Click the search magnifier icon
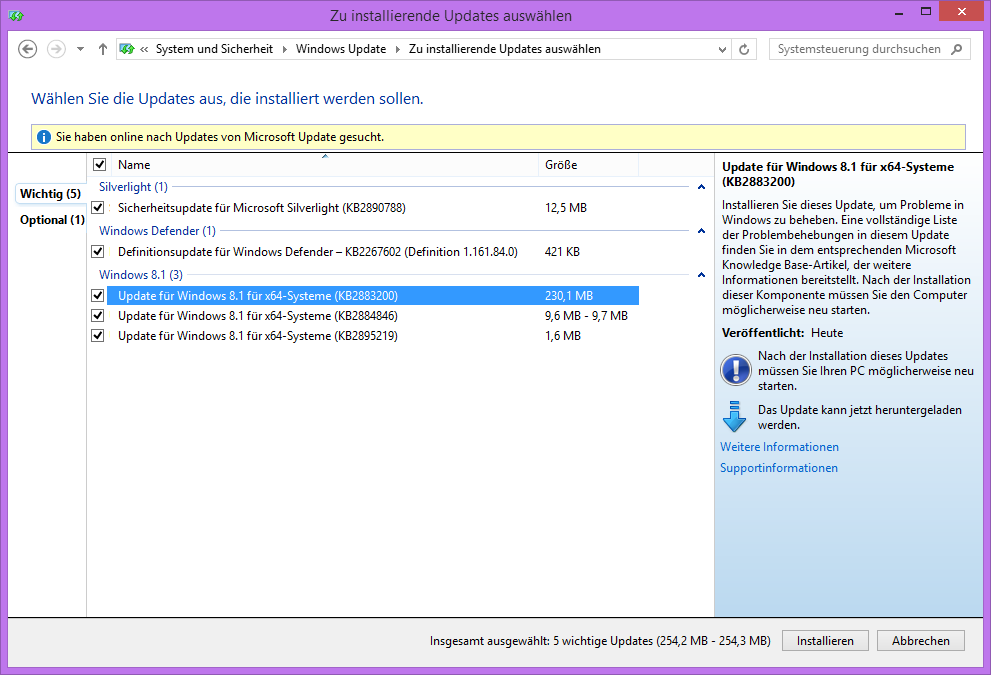991x675 pixels. pyautogui.click(x=957, y=49)
